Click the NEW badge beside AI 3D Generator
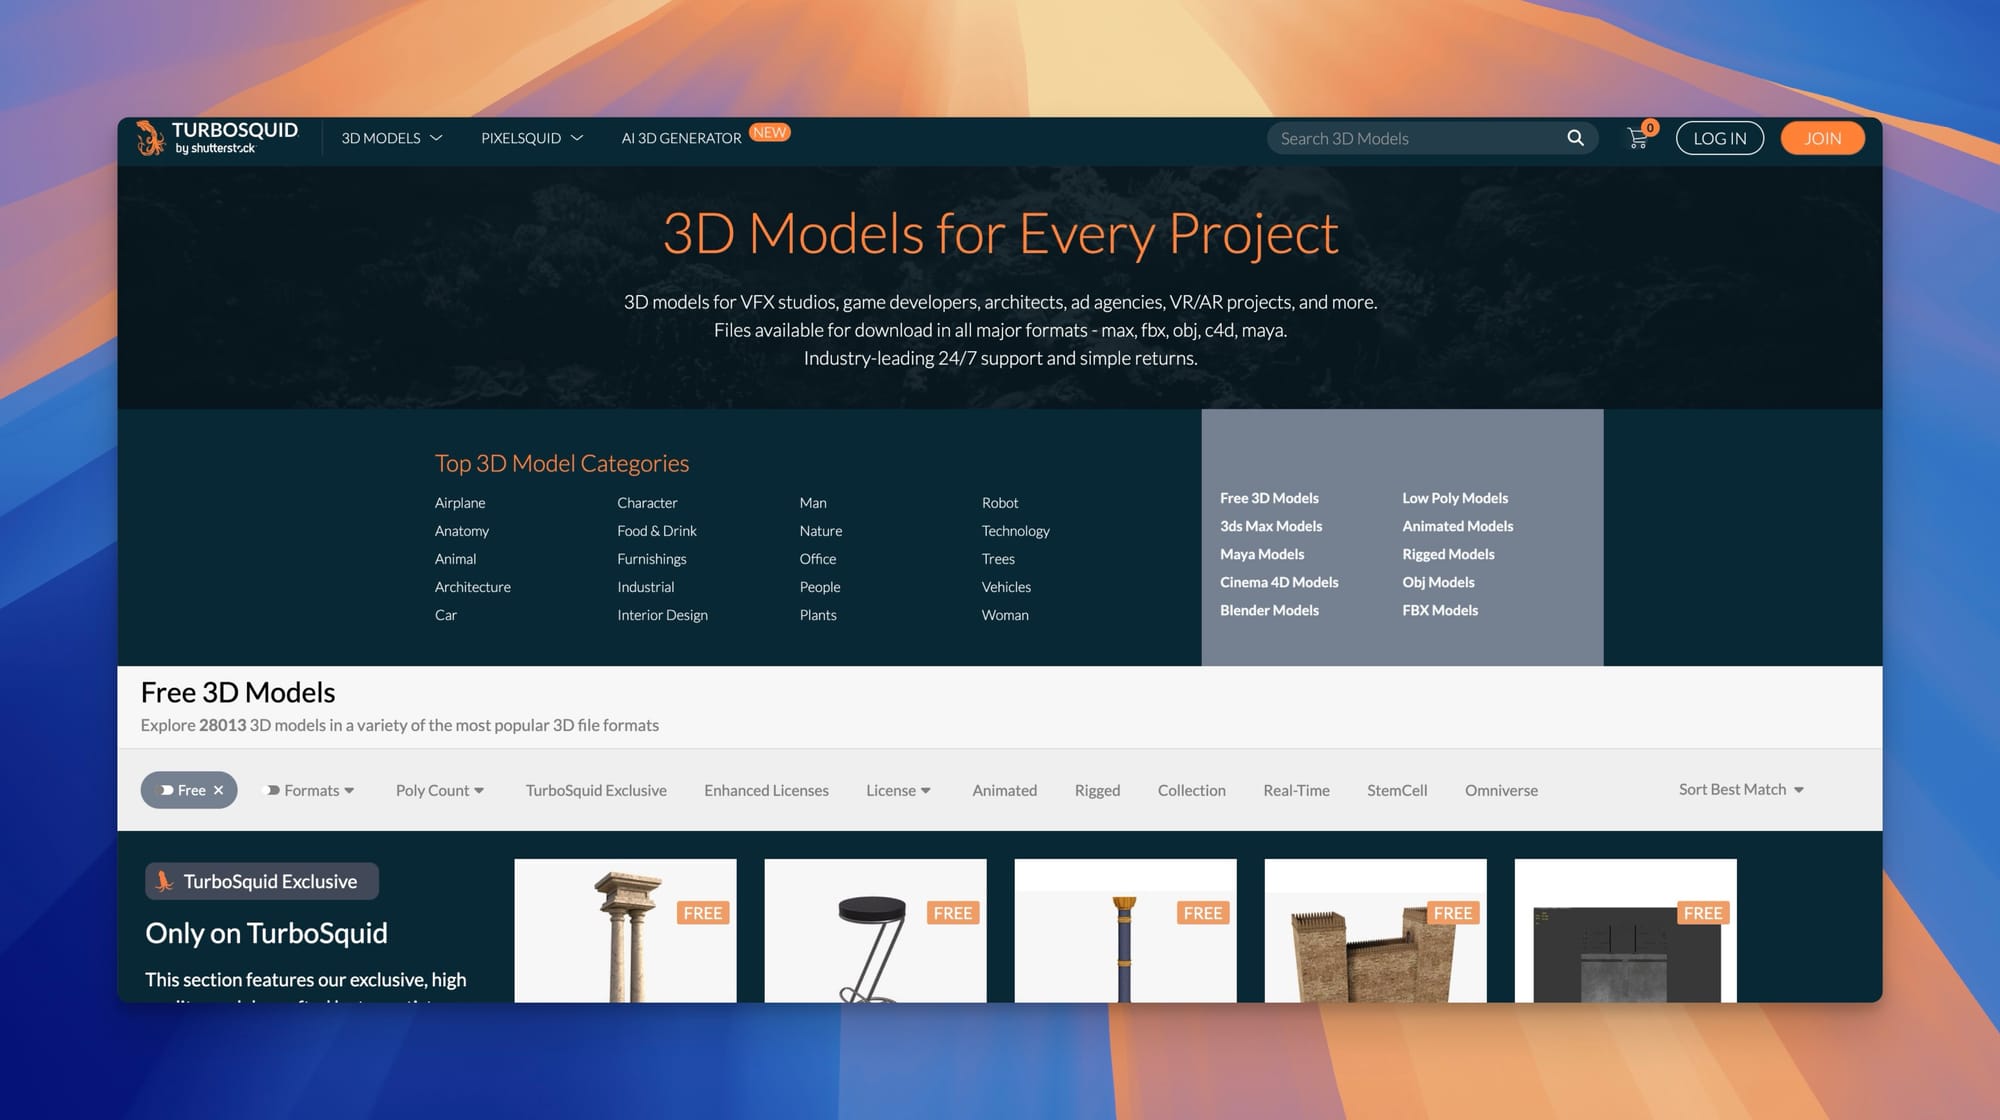2000x1120 pixels. coord(769,132)
